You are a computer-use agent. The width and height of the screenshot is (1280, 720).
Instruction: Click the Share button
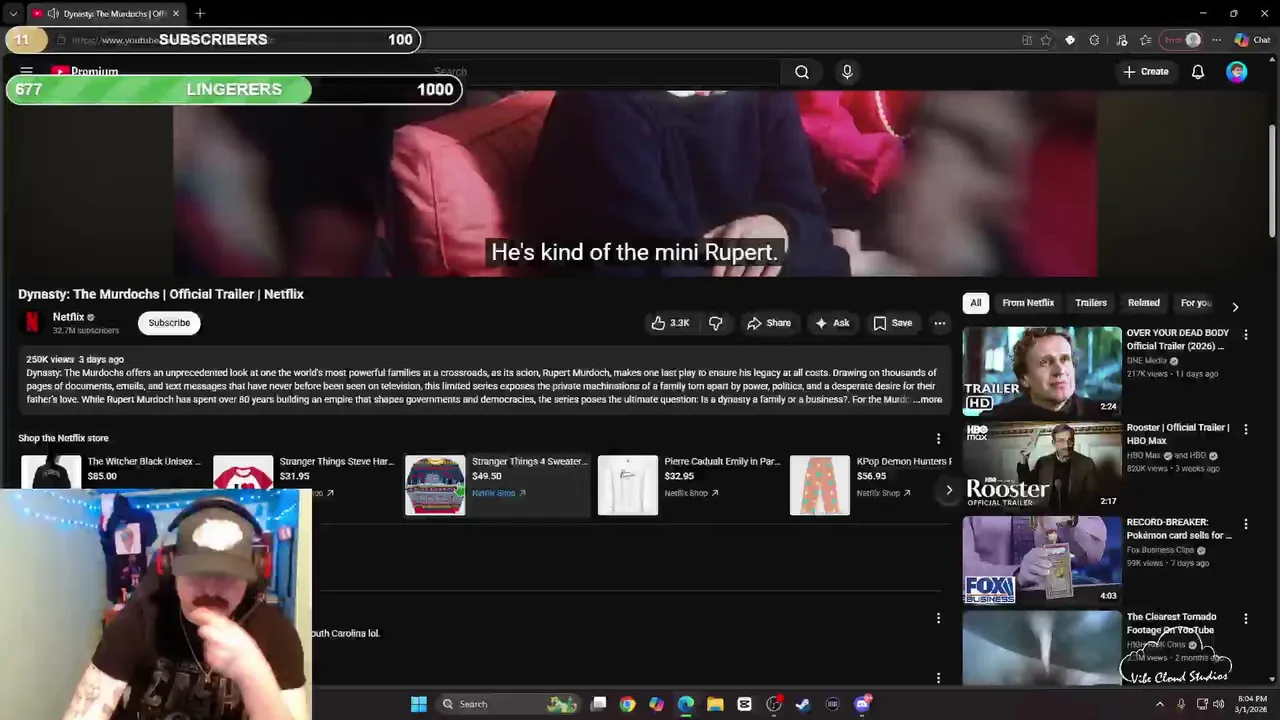(x=769, y=323)
